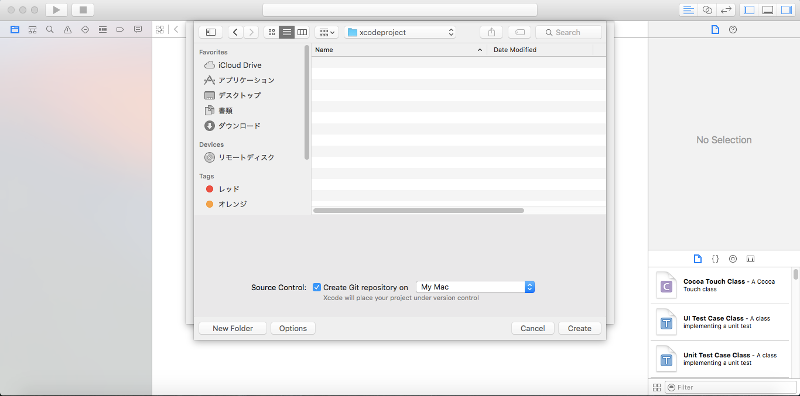
Task: Click the sidebar vertical scrollbar
Action: coord(307,102)
